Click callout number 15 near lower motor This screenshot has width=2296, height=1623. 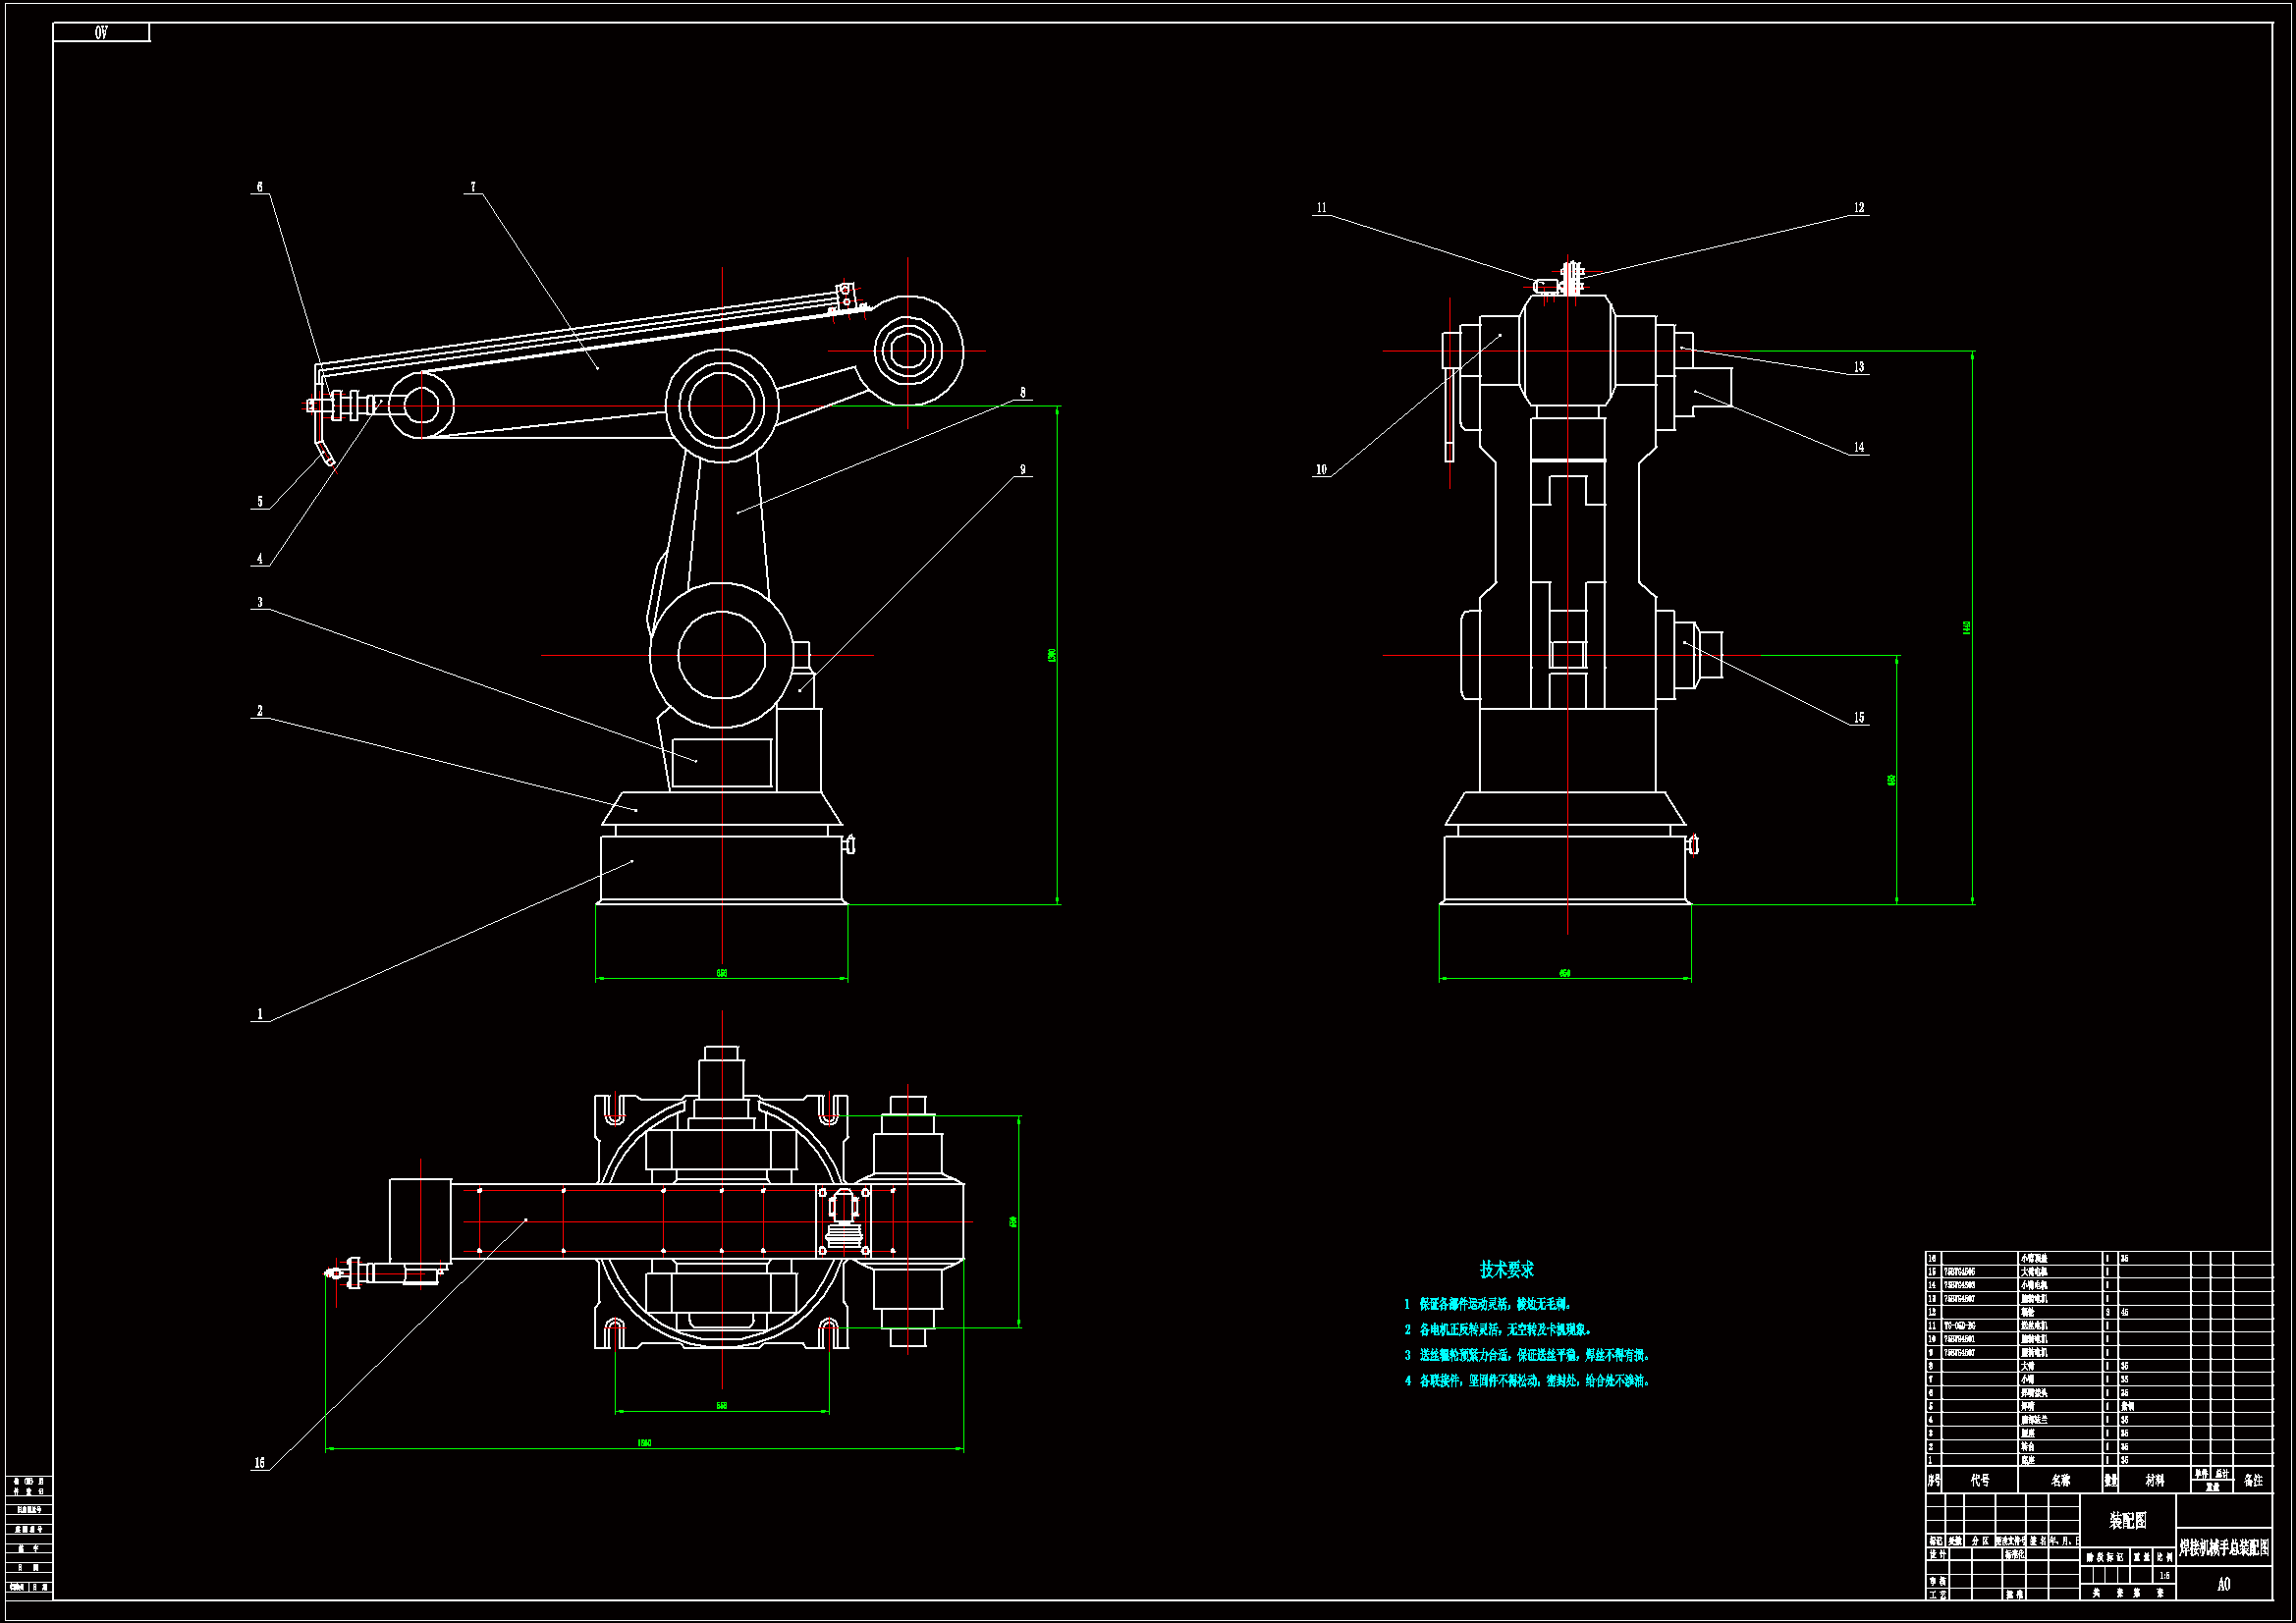tap(1859, 718)
